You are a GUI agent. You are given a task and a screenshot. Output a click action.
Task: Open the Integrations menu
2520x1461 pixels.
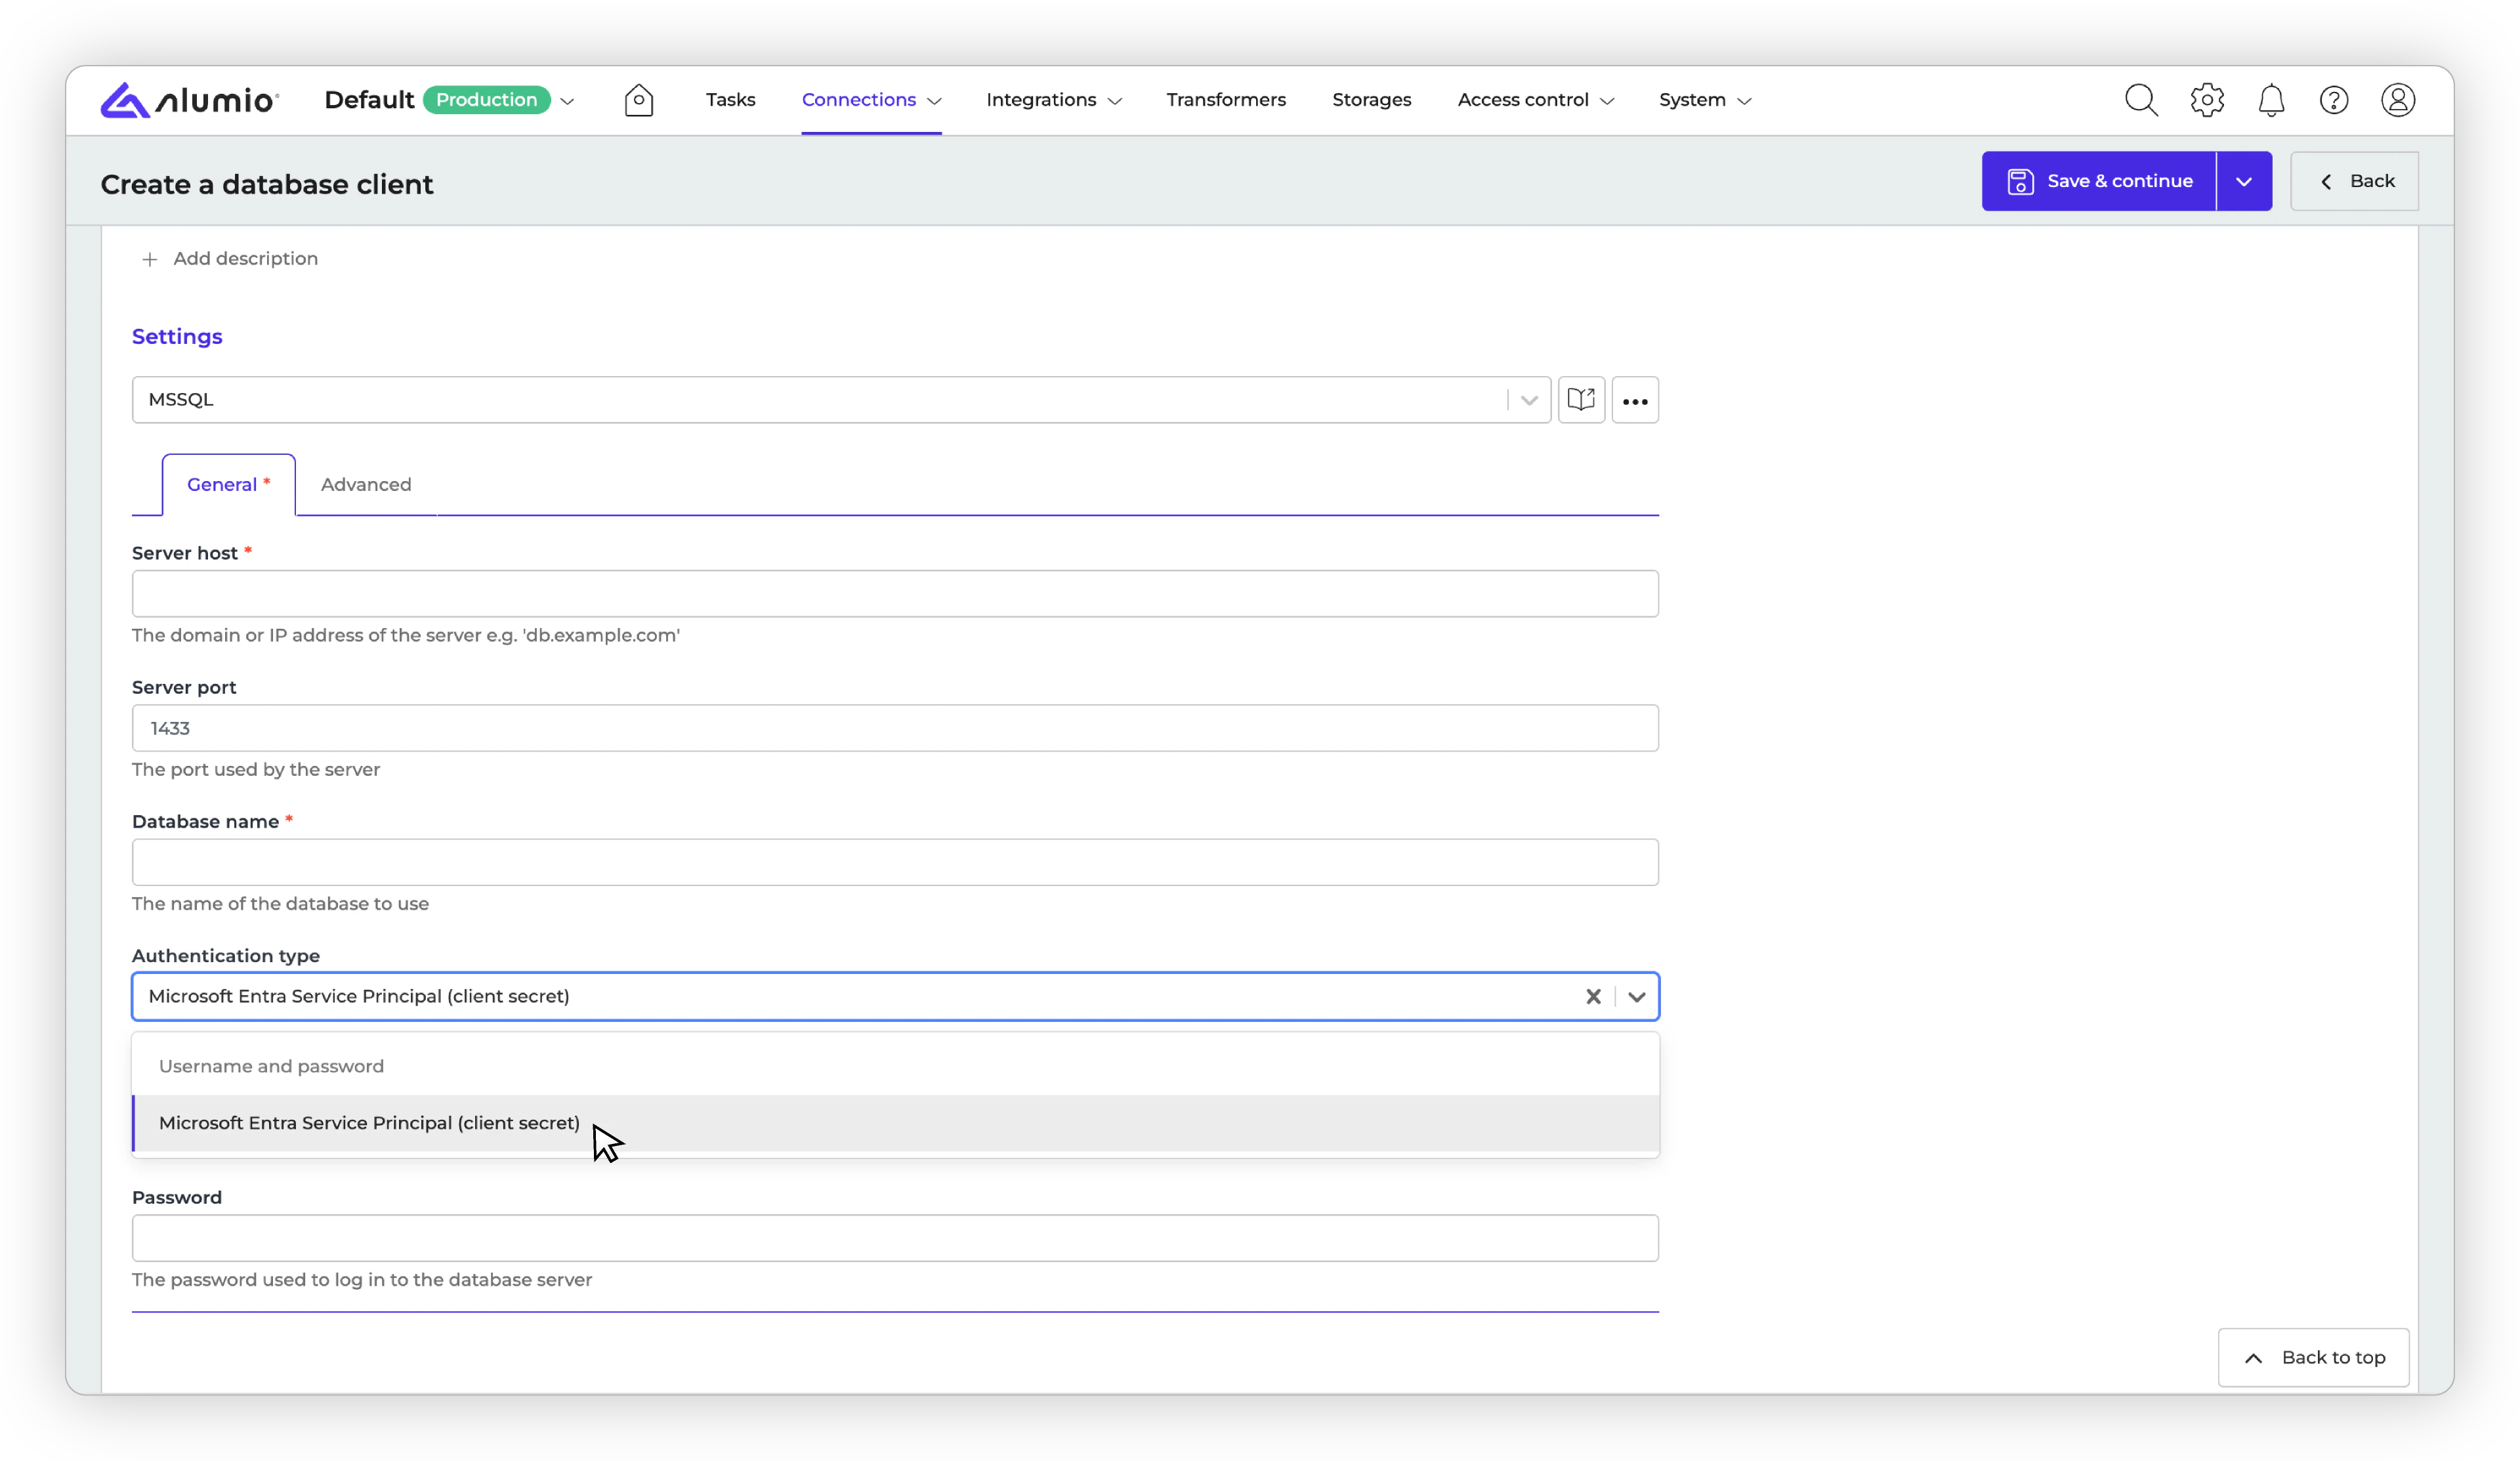click(1053, 100)
